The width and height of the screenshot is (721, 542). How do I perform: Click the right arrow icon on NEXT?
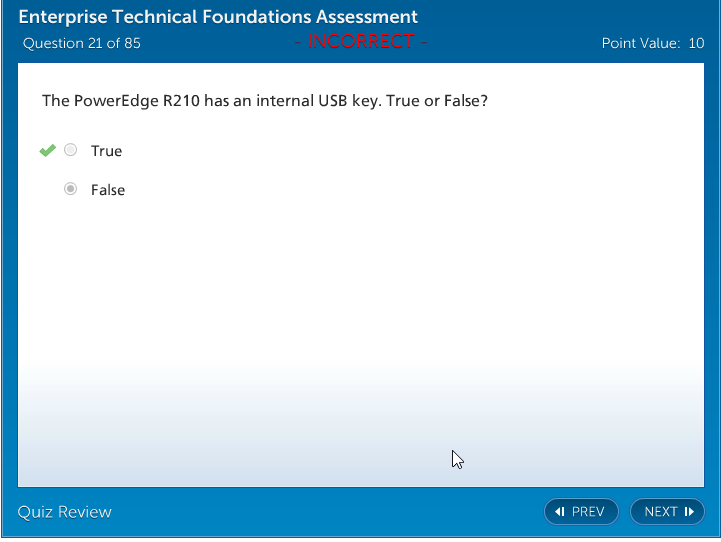coord(689,512)
